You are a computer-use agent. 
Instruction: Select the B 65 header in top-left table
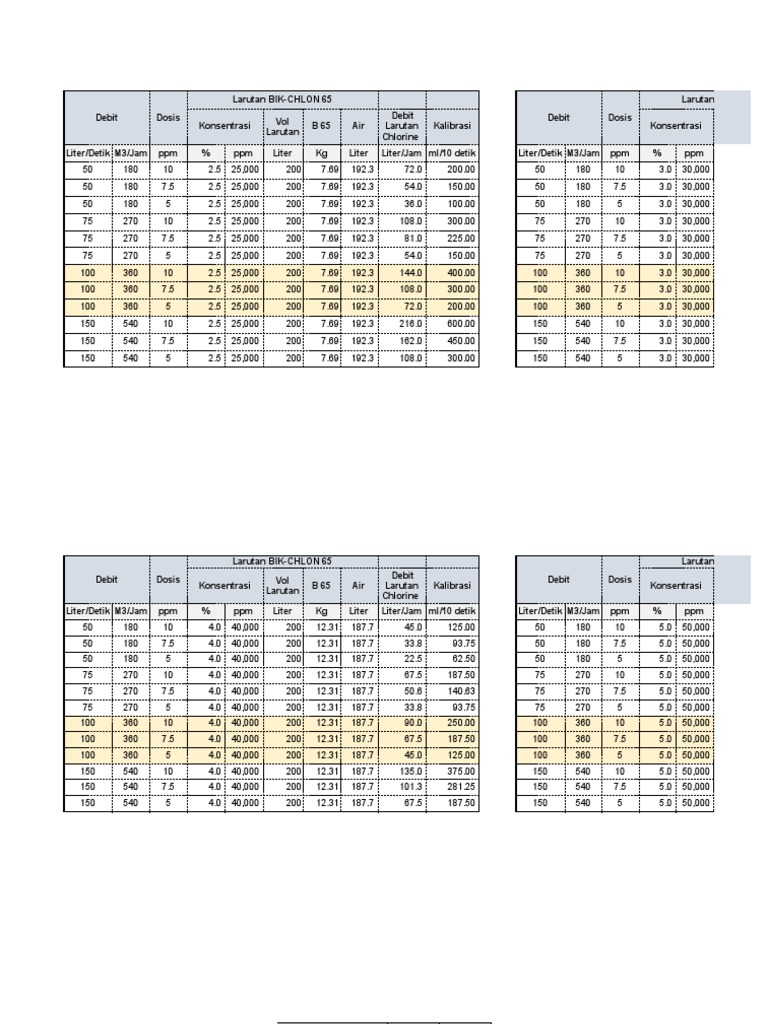click(321, 126)
